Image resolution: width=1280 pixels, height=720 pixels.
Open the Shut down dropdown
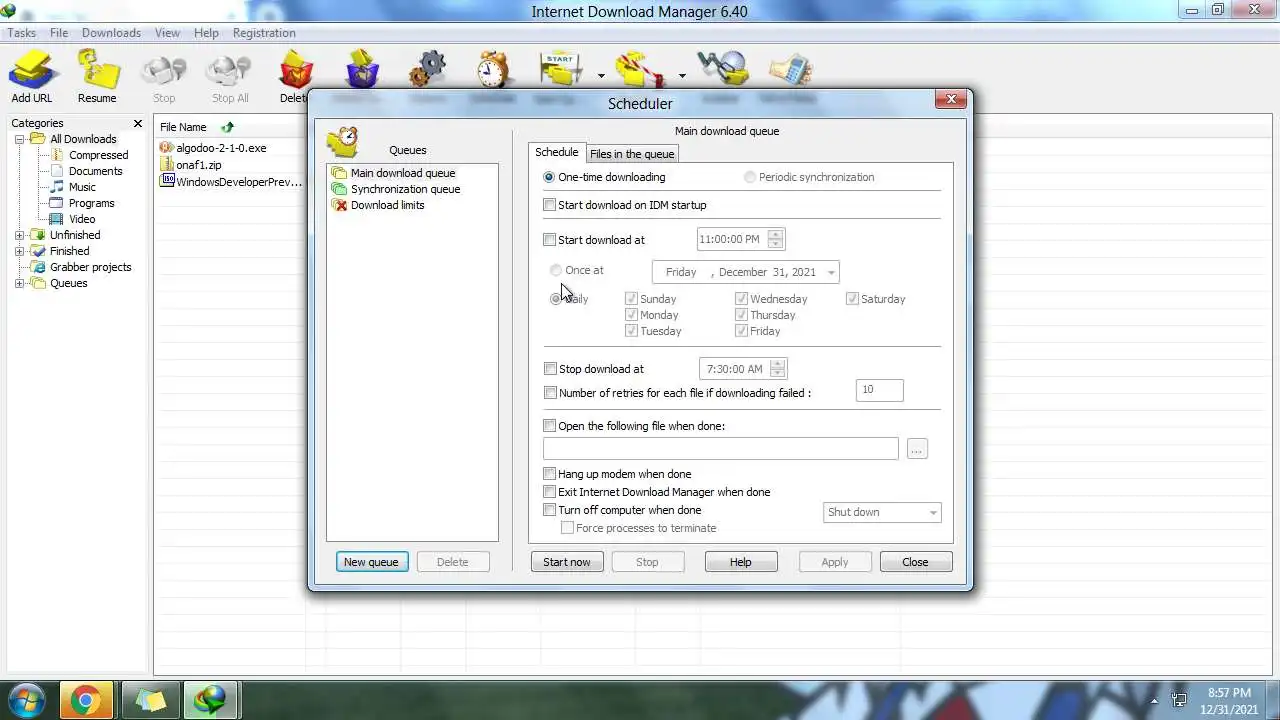(882, 512)
